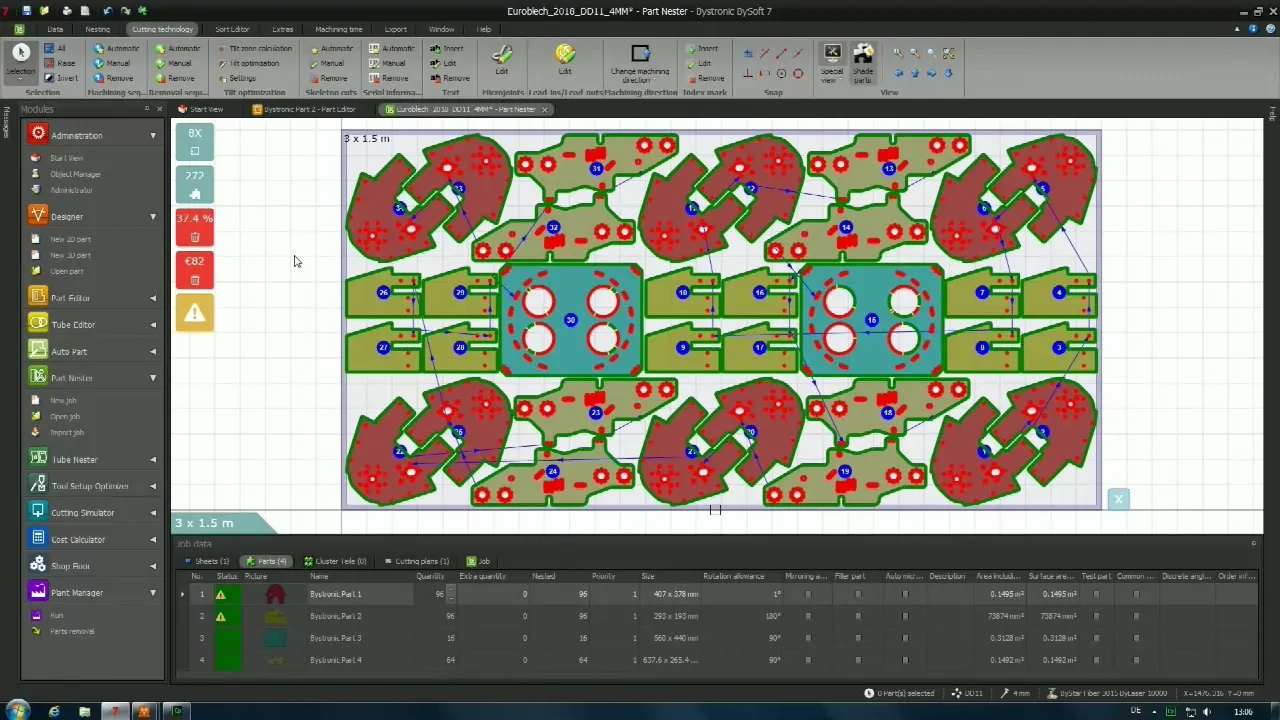Open the Sort Editor ribbon tab
This screenshot has height=720, width=1280.
232,29
